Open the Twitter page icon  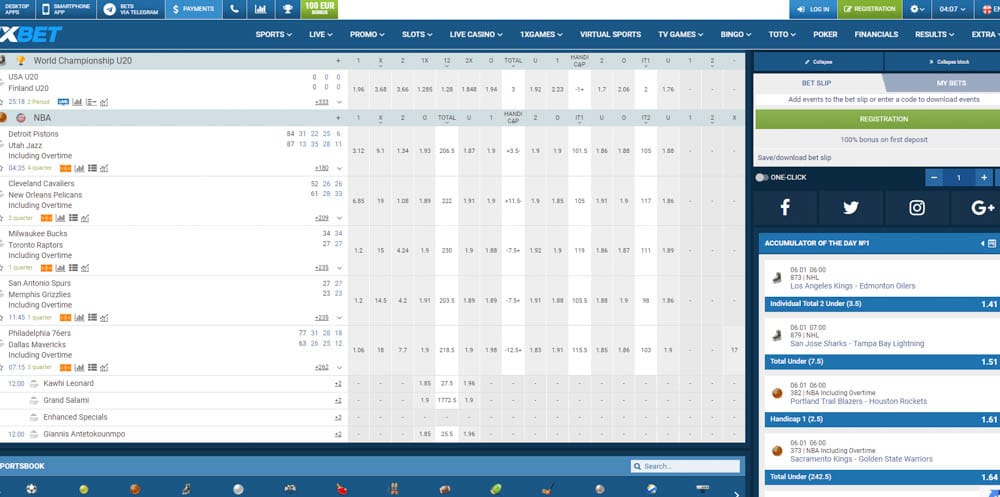(851, 207)
